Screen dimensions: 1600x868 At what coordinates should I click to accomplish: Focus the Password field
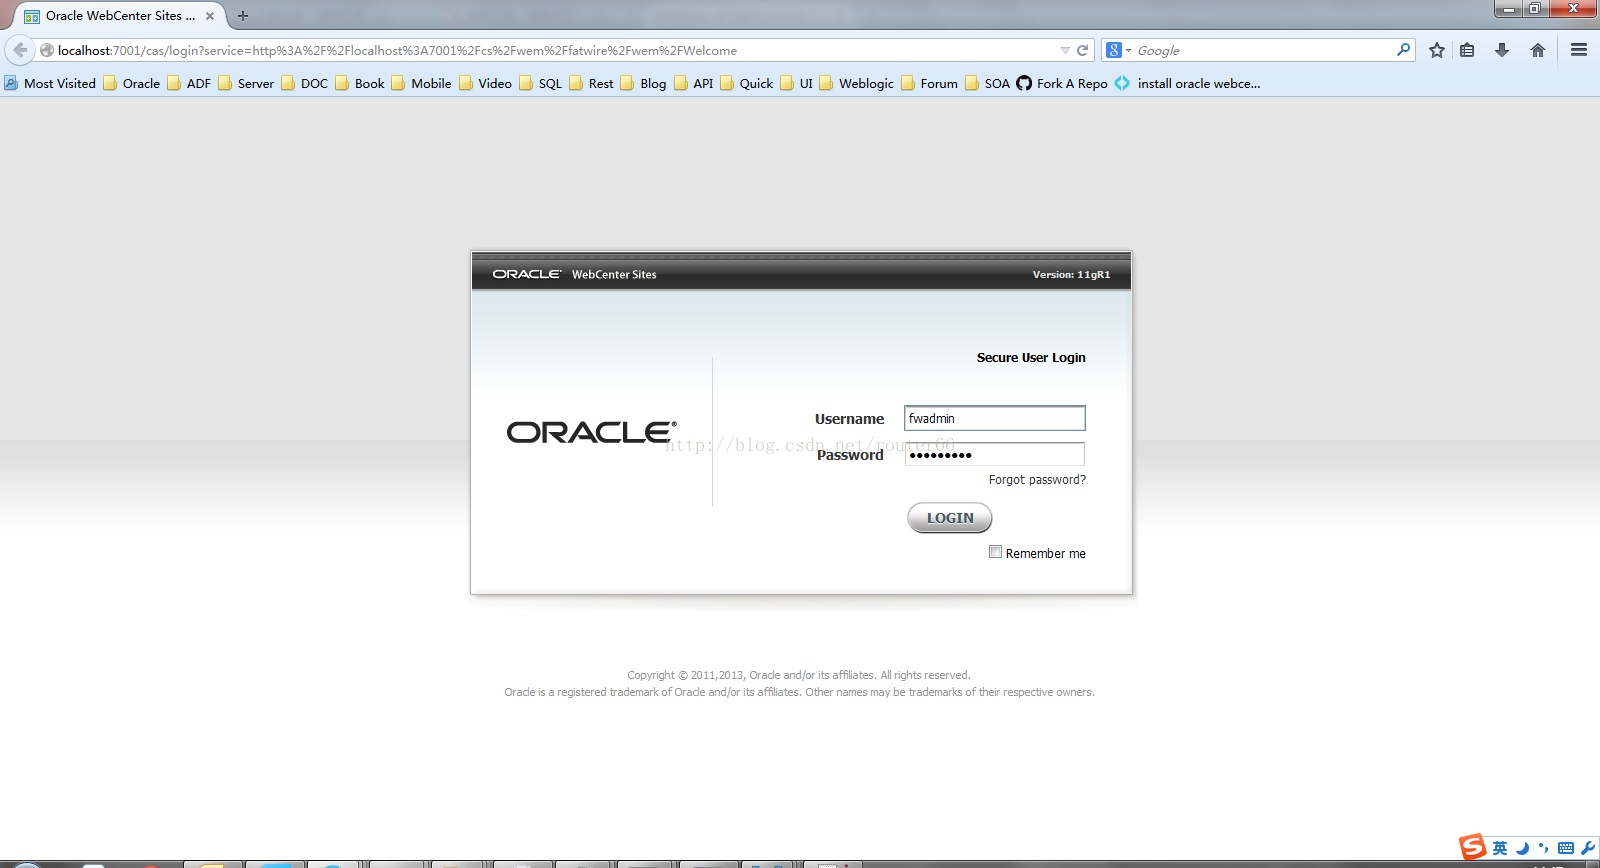995,454
